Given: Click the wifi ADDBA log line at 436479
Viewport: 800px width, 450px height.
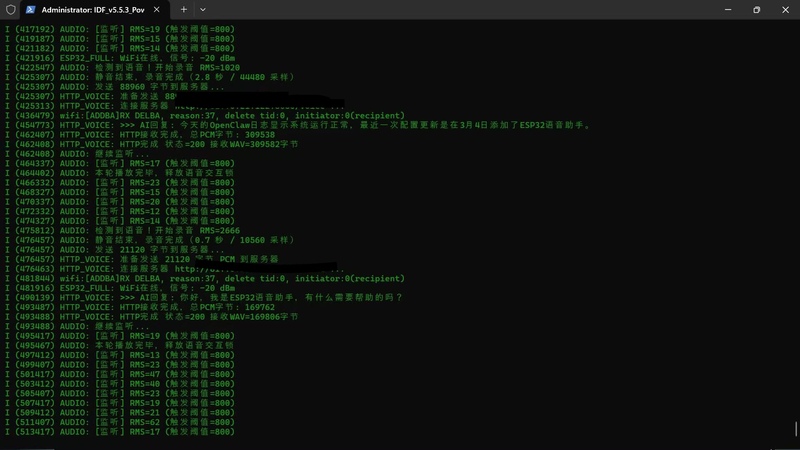Looking at the screenshot, I should point(205,116).
